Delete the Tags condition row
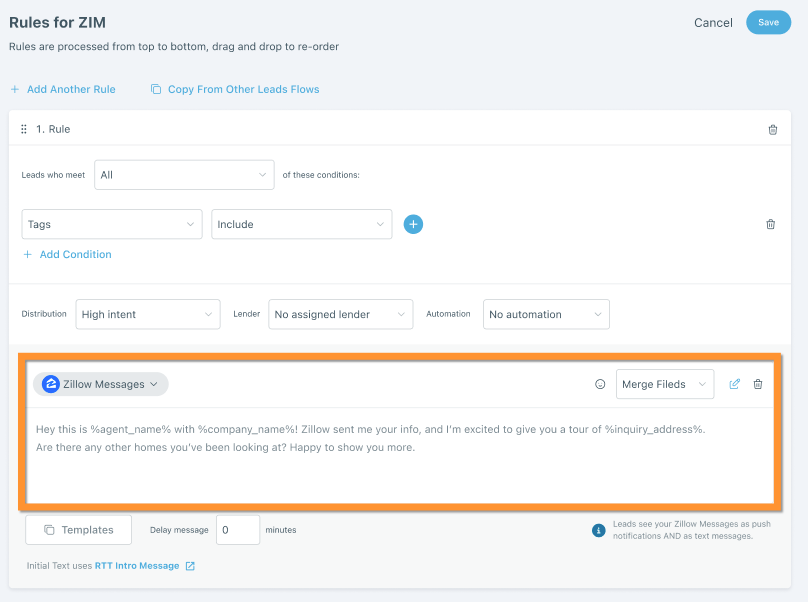 770,224
